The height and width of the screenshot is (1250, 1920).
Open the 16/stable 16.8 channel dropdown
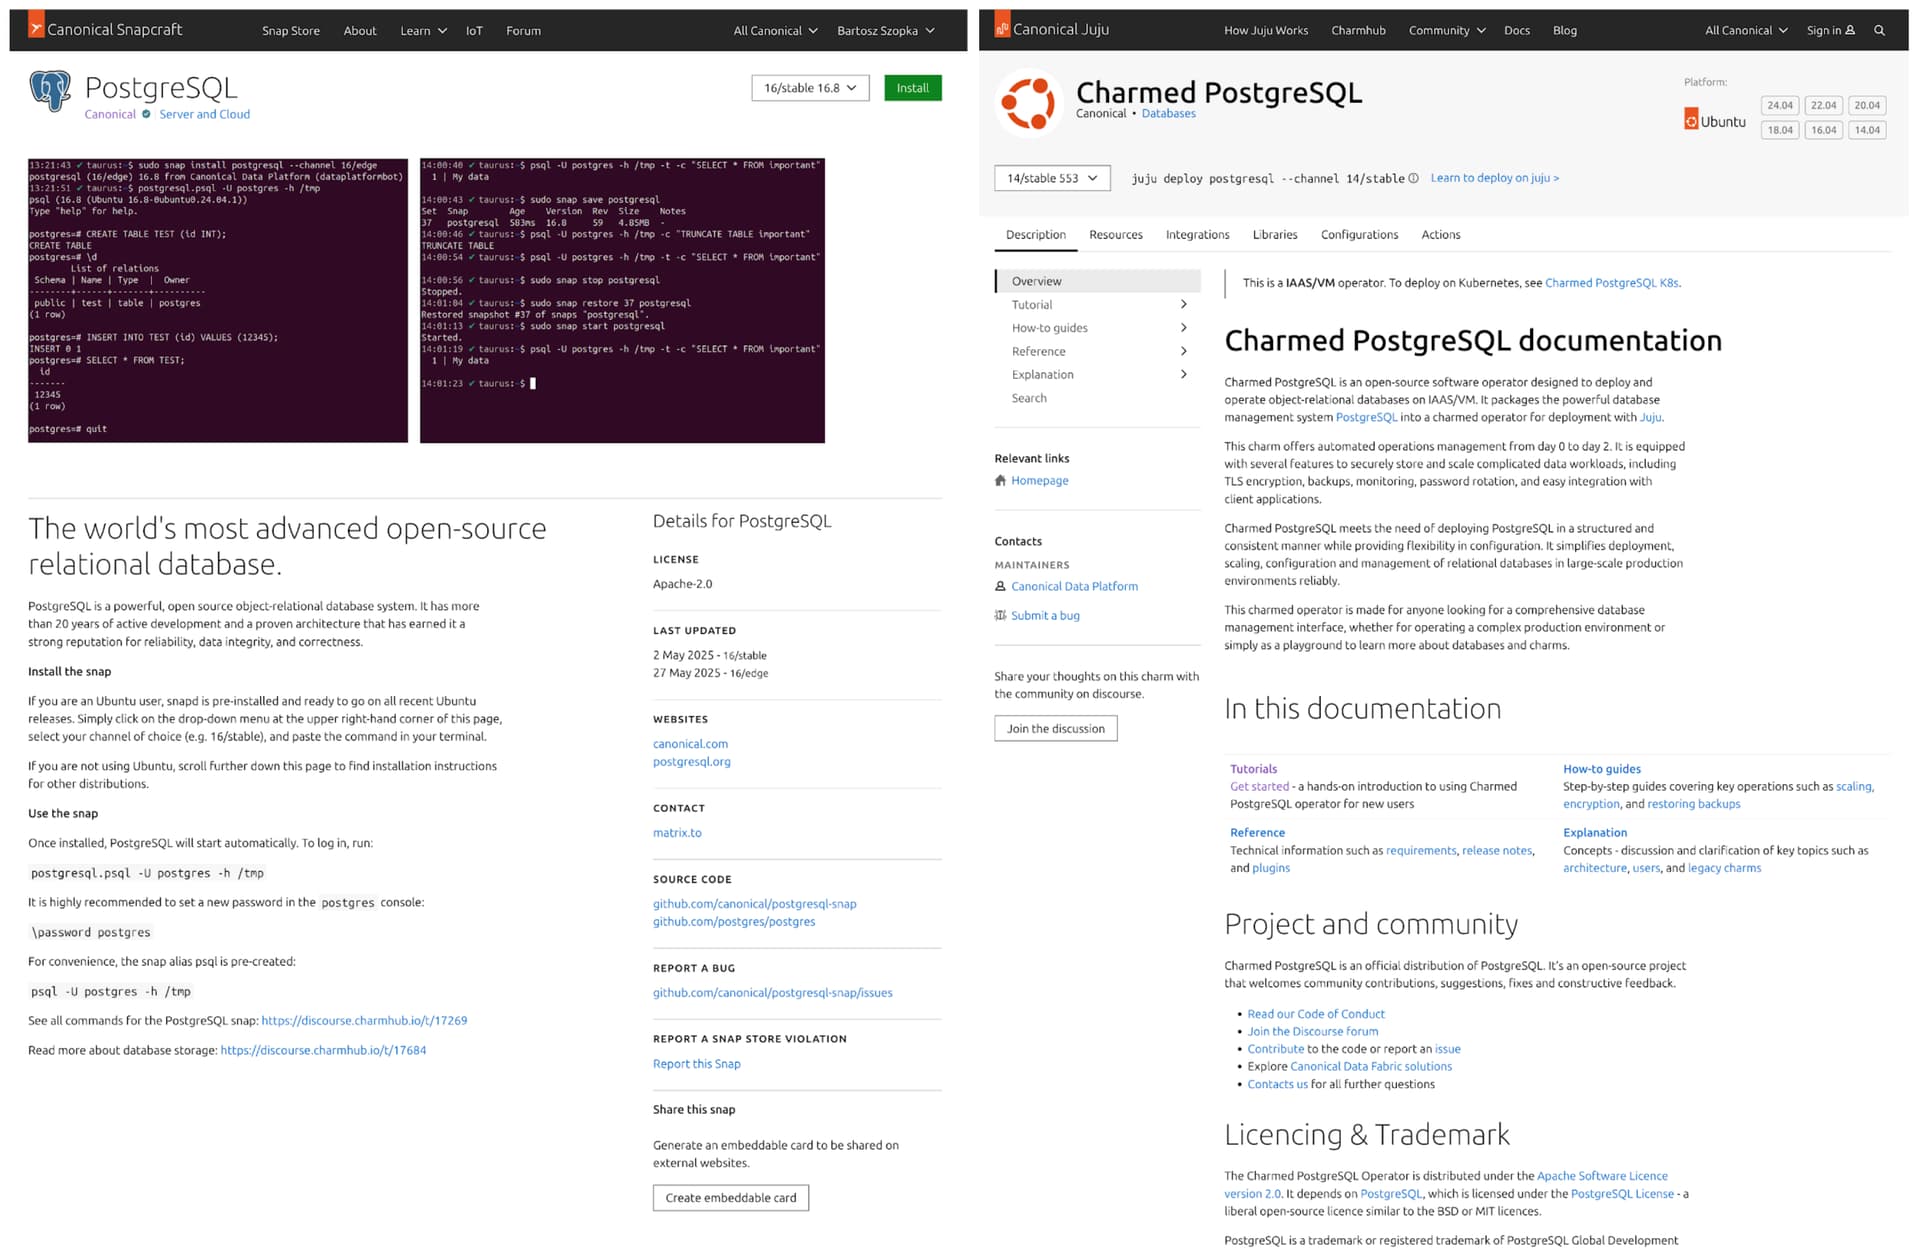810,88
